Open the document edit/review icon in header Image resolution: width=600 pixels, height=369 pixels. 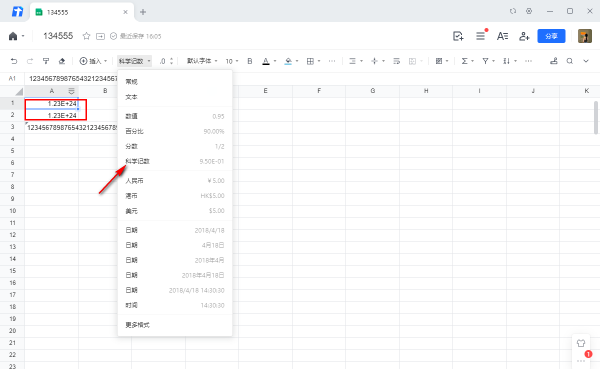458,36
